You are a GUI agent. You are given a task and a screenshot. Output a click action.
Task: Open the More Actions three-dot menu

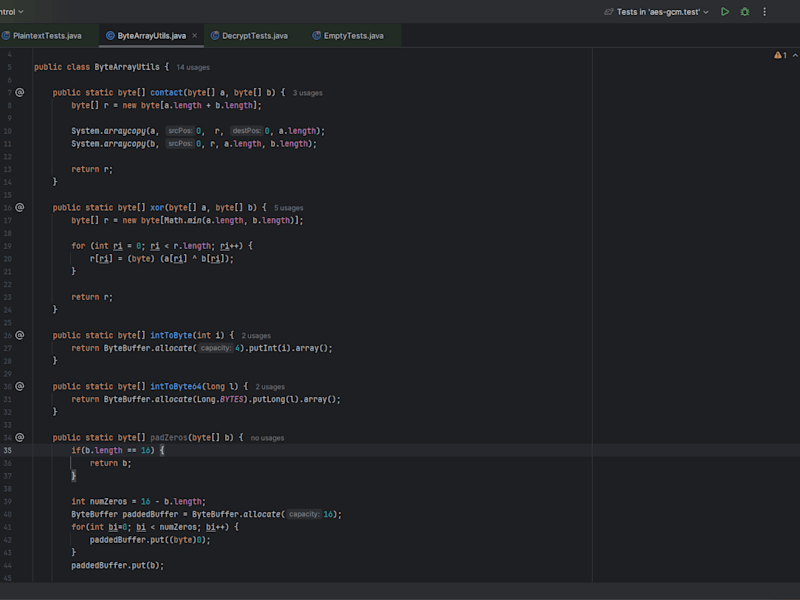(x=764, y=12)
